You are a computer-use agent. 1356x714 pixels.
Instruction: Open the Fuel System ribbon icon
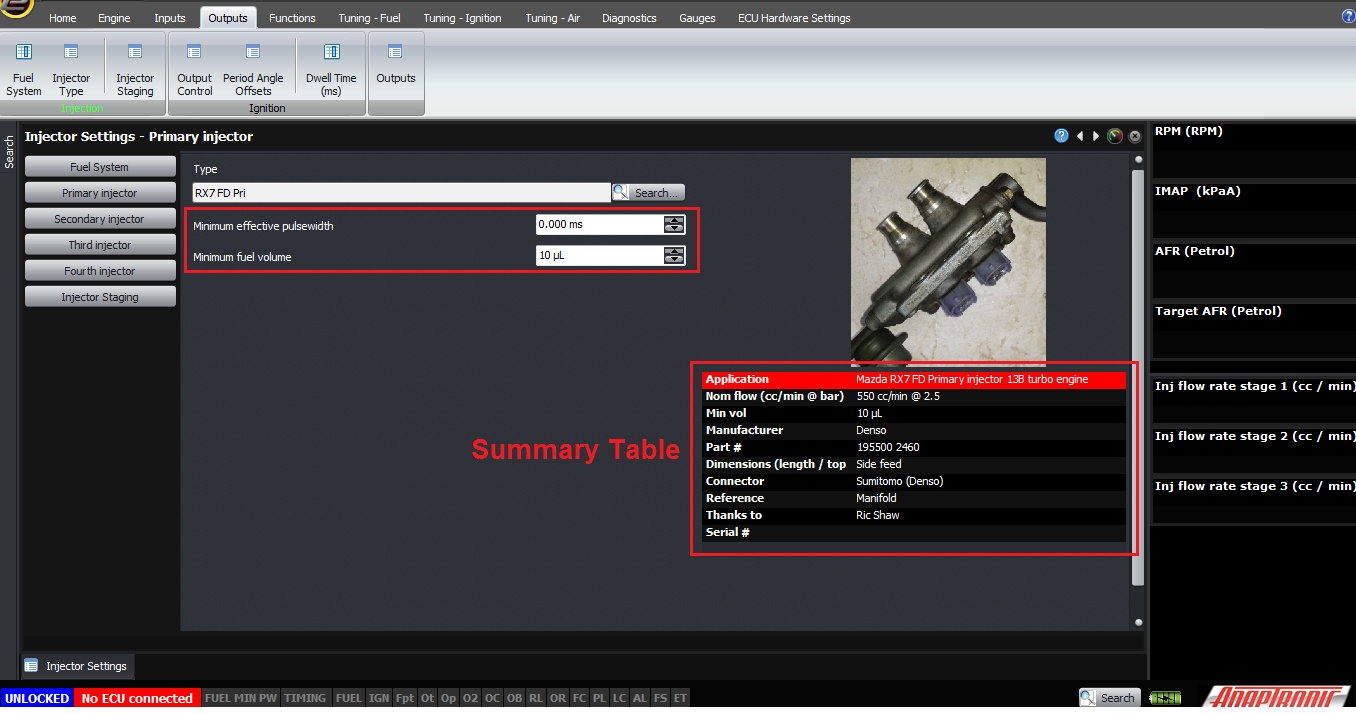coord(24,69)
